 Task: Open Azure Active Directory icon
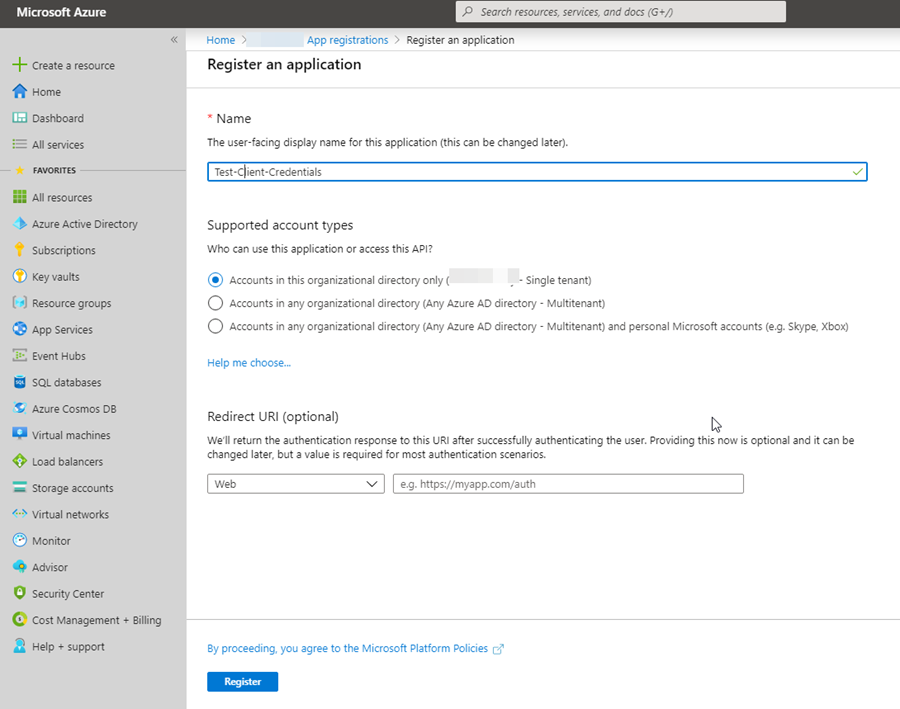[20, 223]
